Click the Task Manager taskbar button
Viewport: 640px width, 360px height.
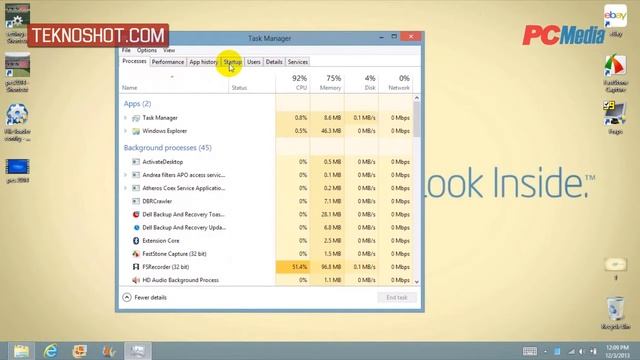coord(138,351)
